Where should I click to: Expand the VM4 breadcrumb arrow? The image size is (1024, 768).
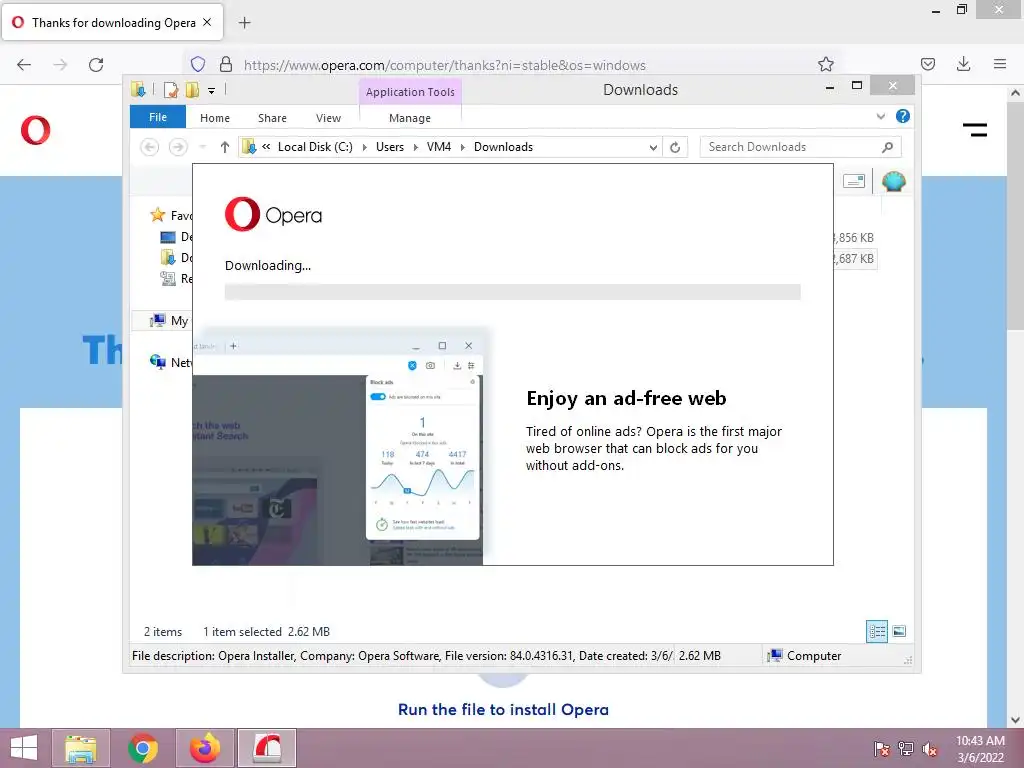tap(462, 148)
